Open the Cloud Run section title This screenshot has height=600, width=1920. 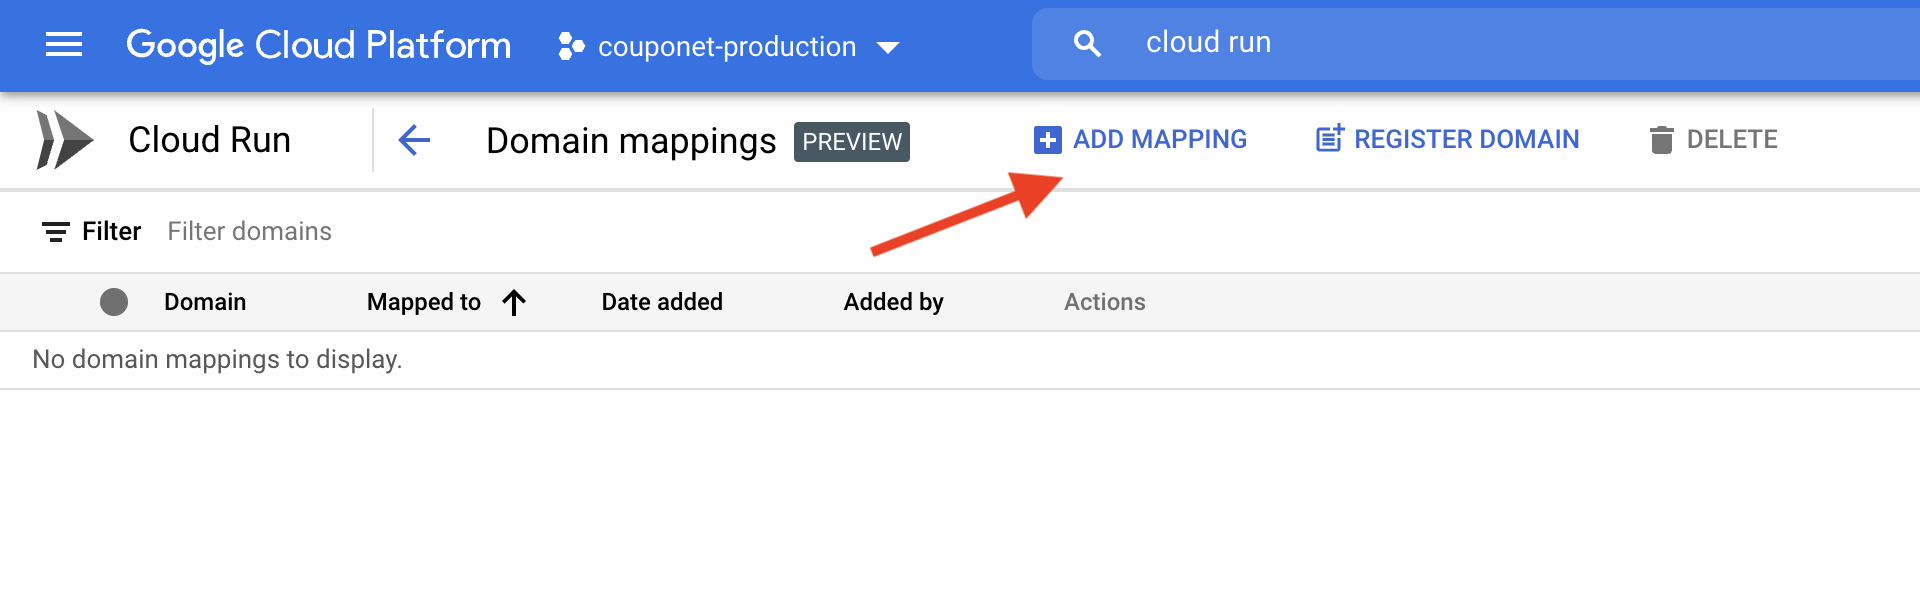point(210,140)
